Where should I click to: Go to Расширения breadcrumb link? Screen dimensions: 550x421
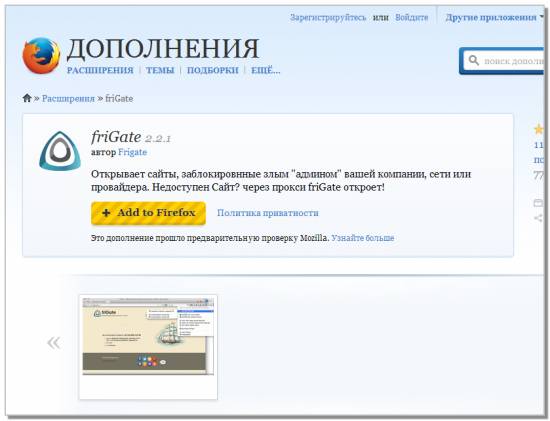coord(68,99)
